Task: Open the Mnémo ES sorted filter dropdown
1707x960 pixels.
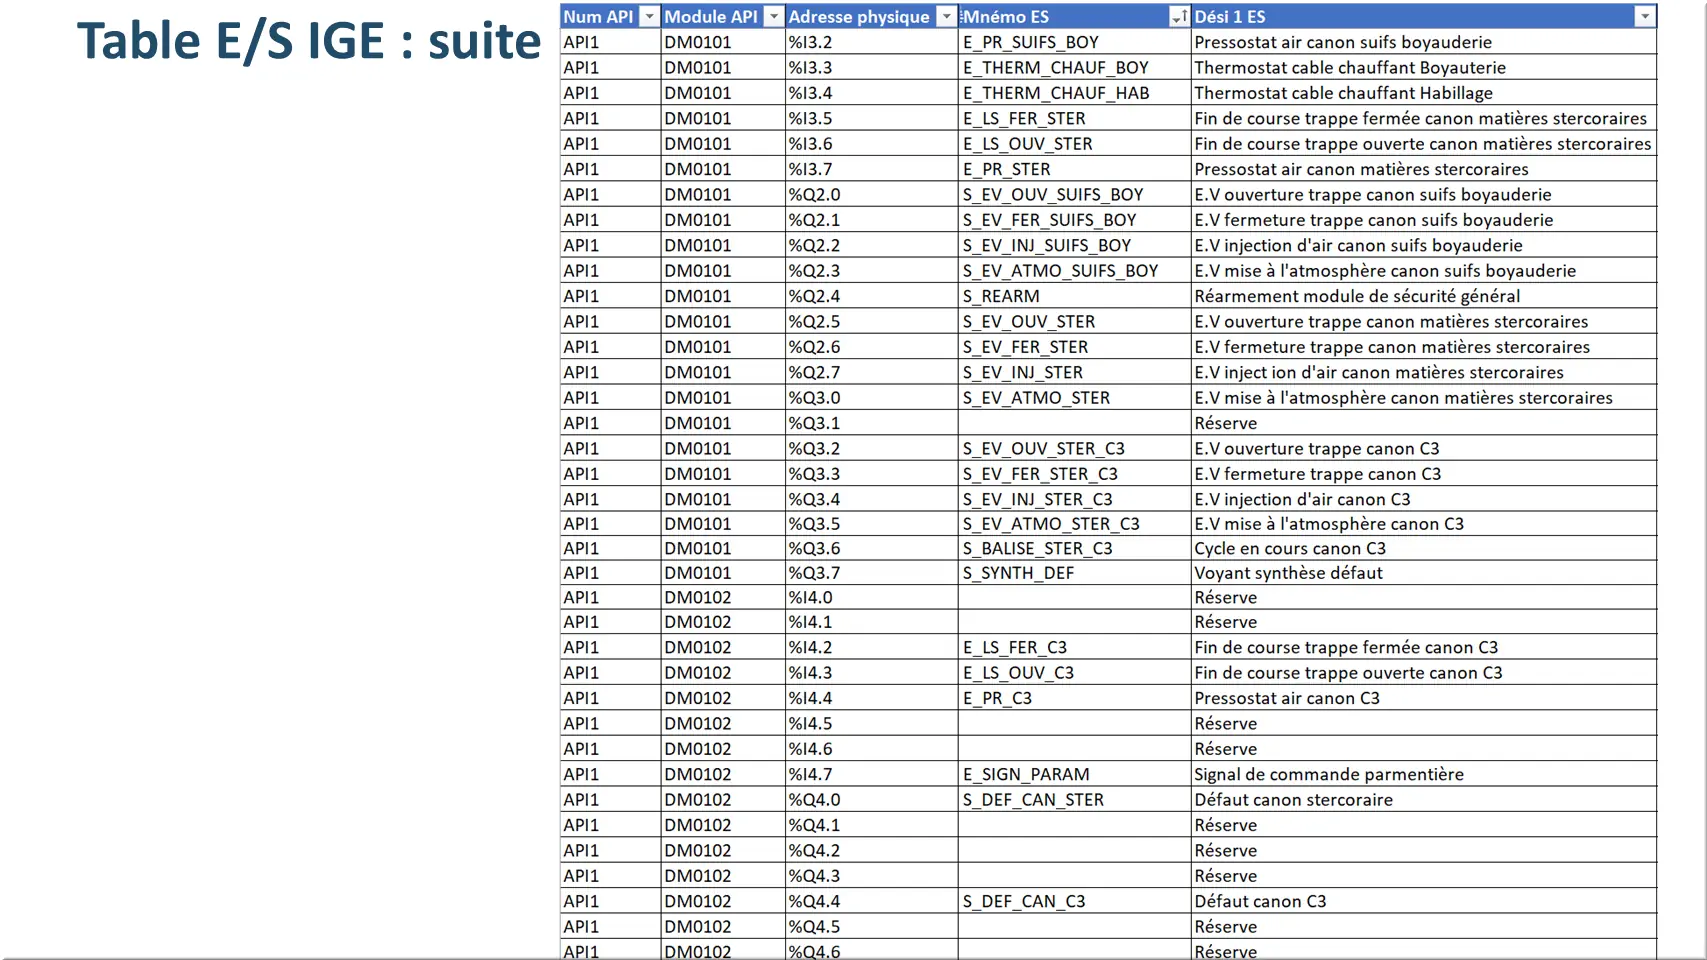Action: point(1179,17)
